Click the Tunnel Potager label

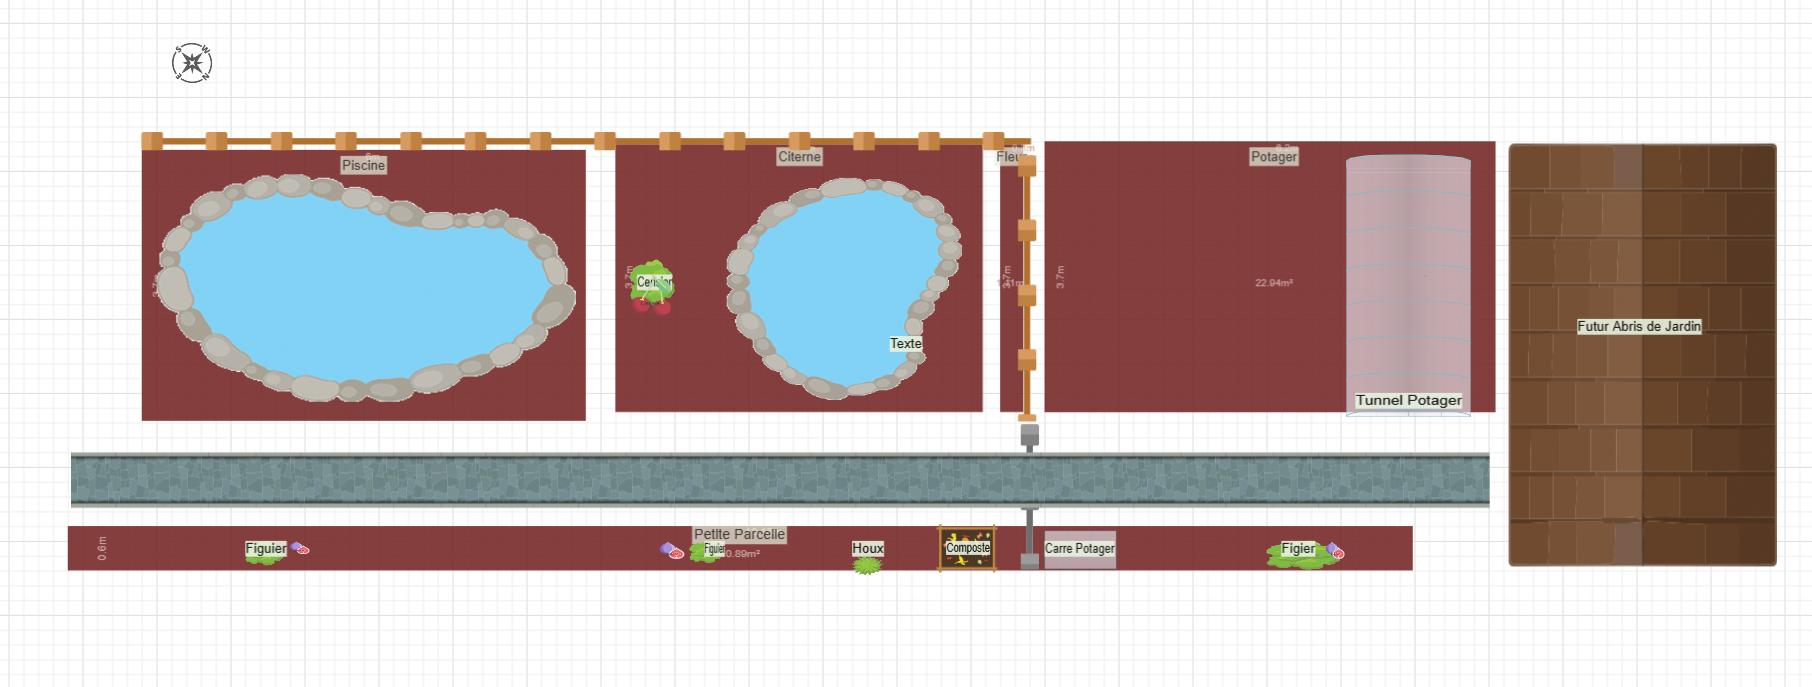[x=1408, y=400]
